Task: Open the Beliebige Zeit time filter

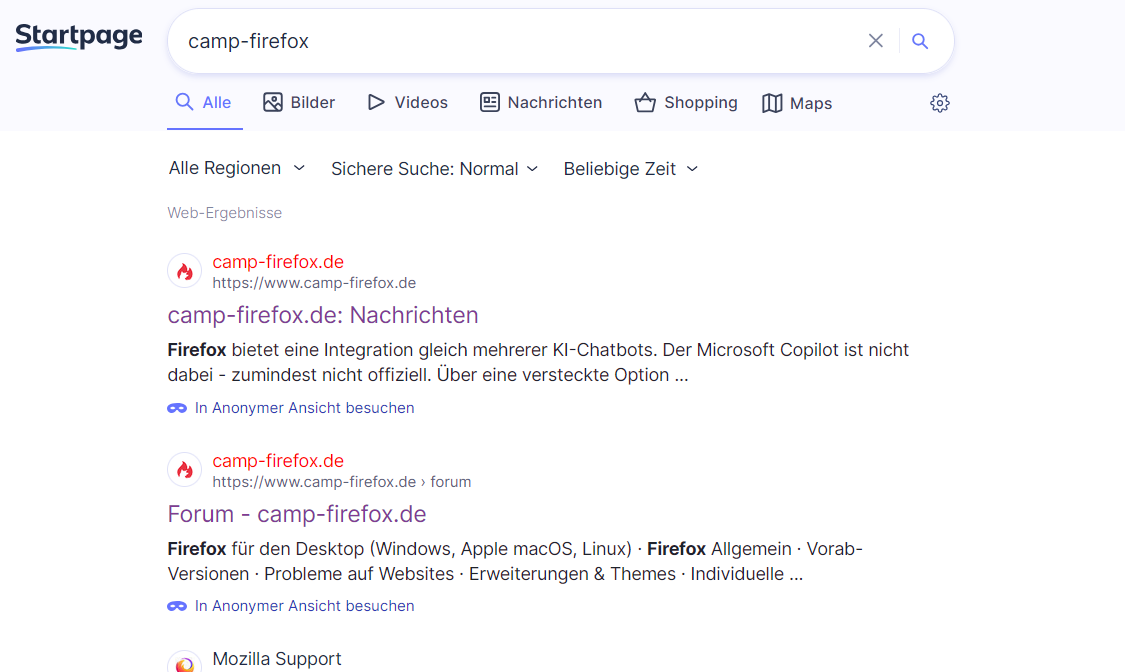Action: click(630, 169)
